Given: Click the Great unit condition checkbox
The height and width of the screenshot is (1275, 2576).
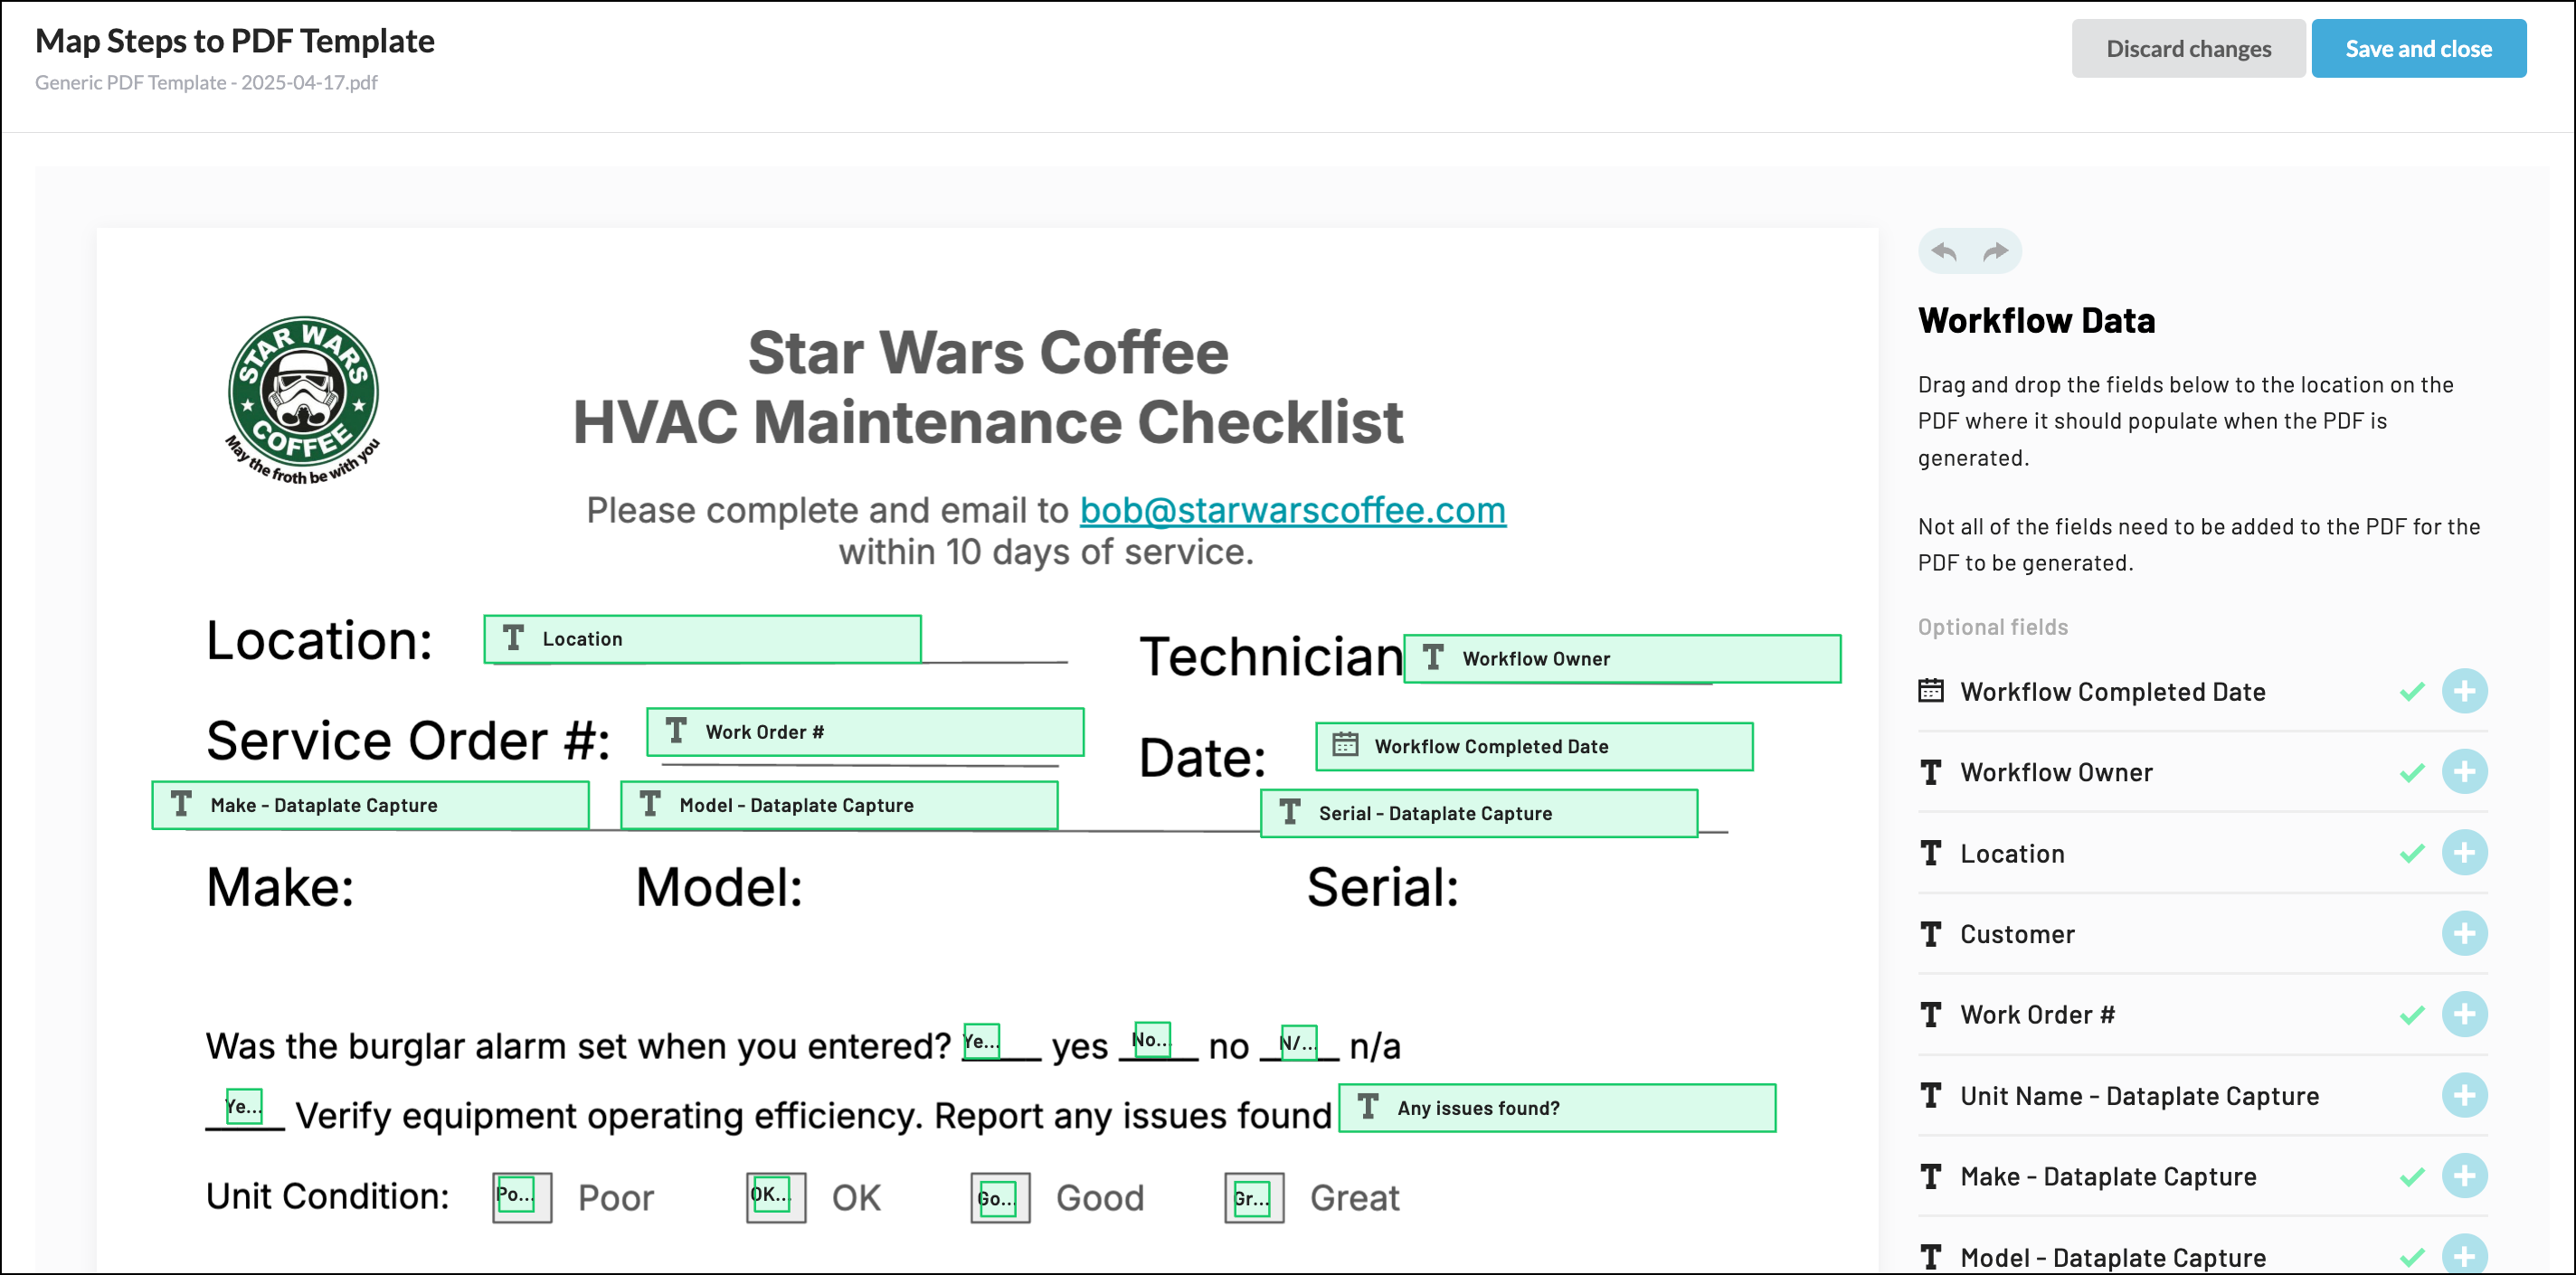Looking at the screenshot, I should pyautogui.click(x=1252, y=1199).
